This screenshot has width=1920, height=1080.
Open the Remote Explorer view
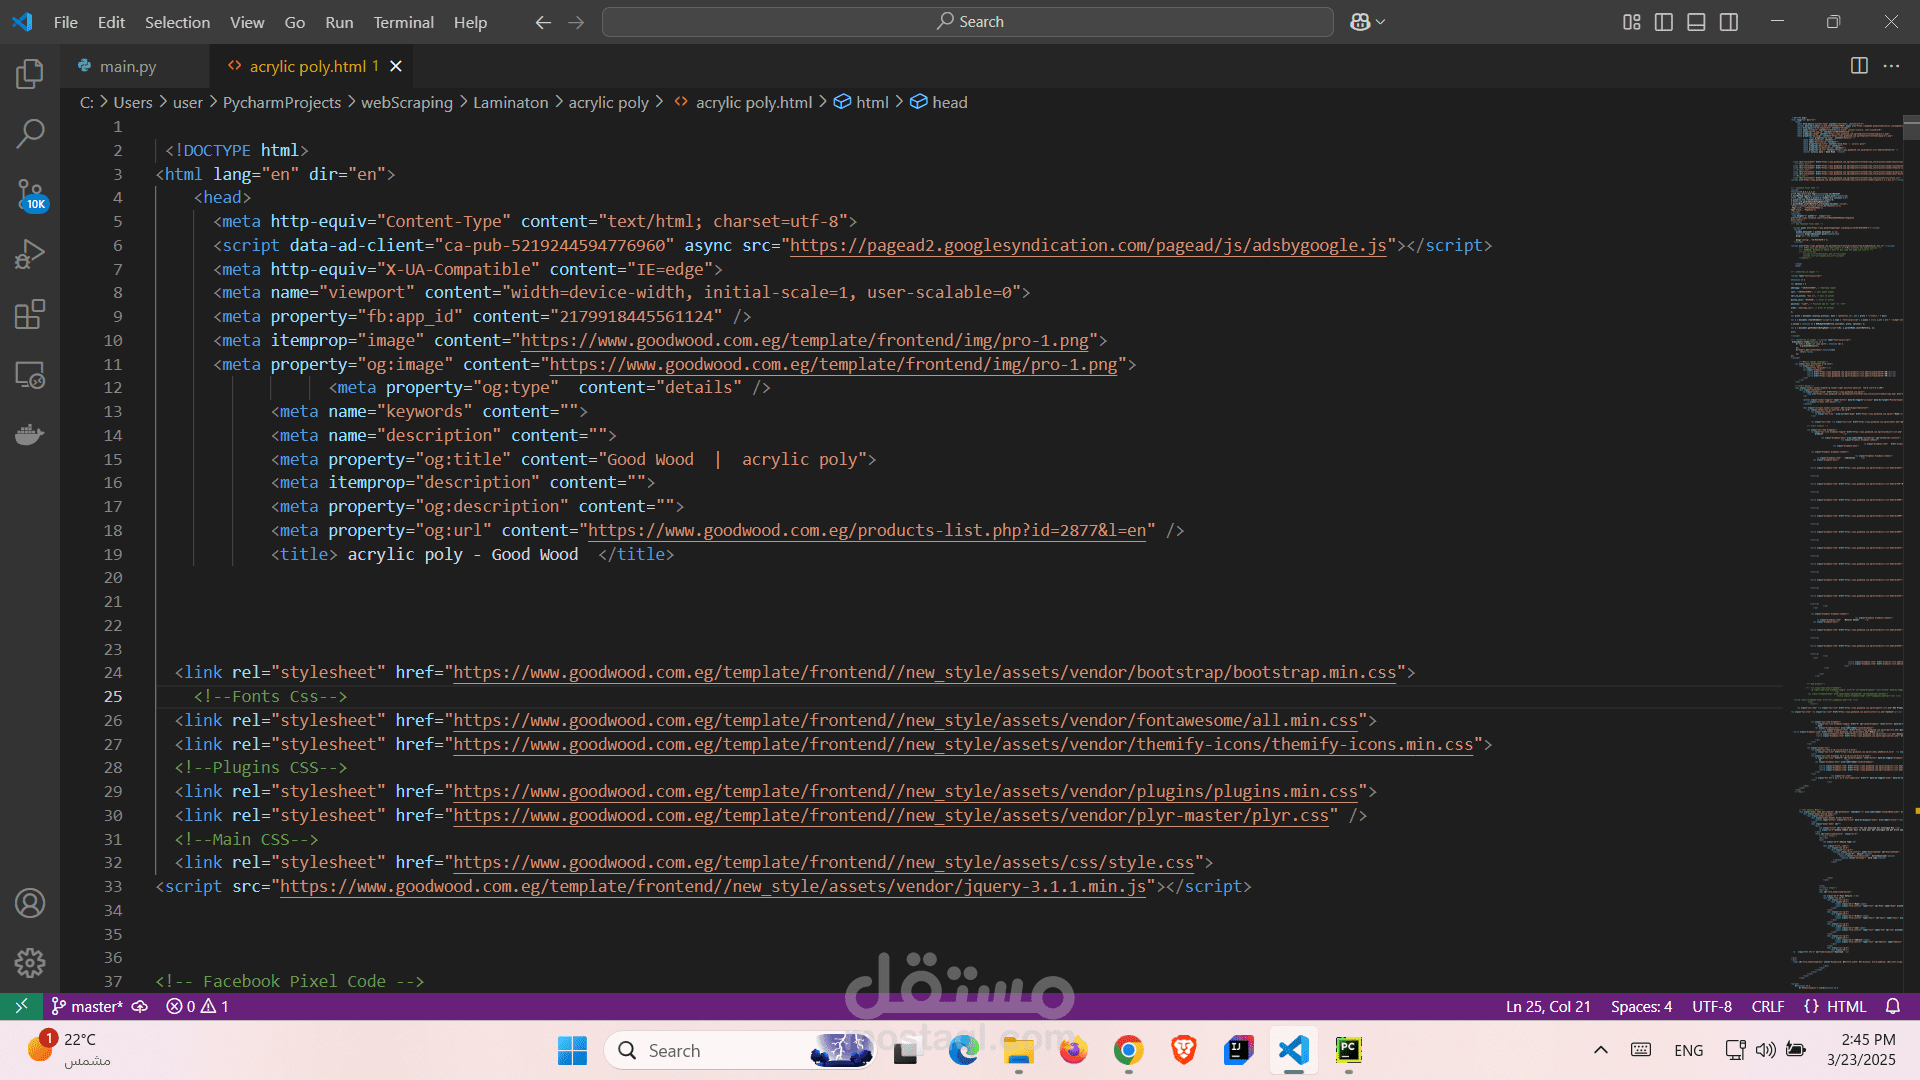point(30,375)
